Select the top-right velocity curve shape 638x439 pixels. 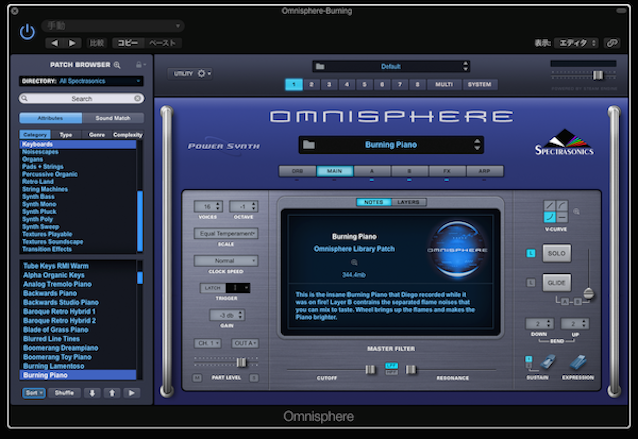pyautogui.click(x=562, y=205)
